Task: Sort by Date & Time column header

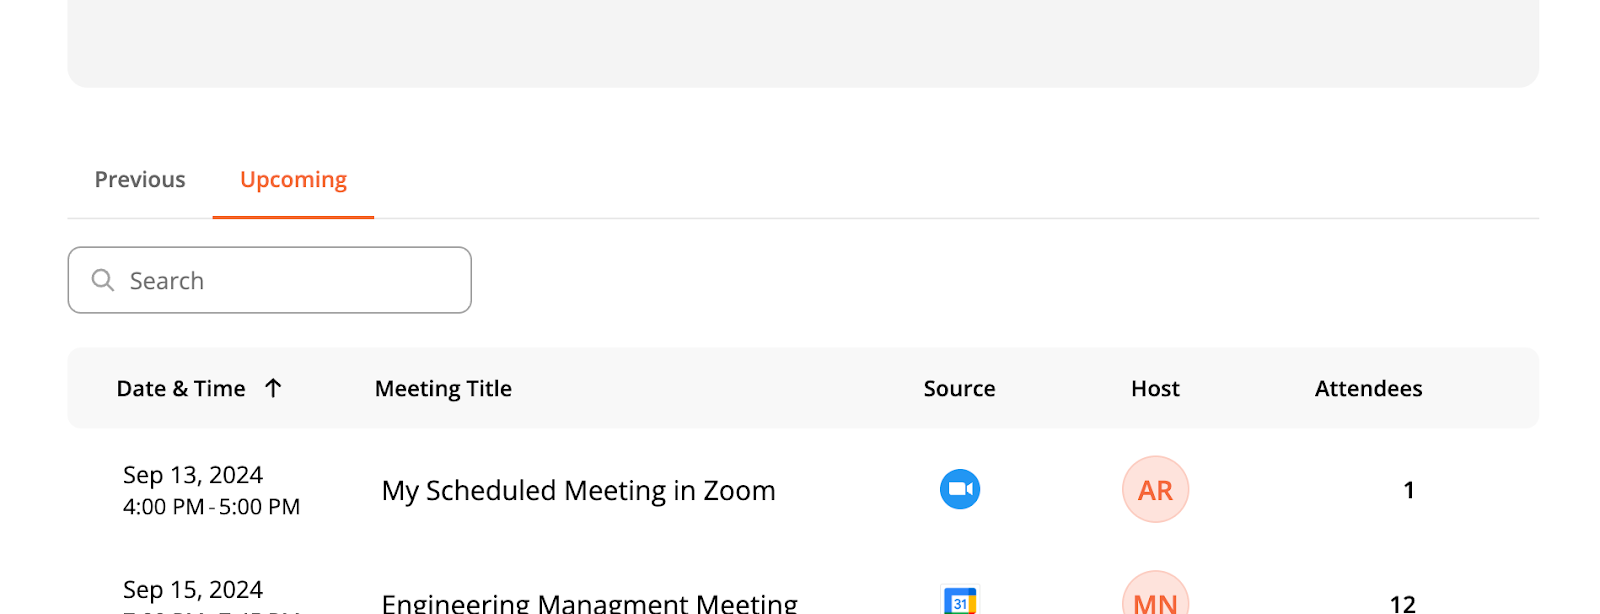Action: pyautogui.click(x=181, y=388)
